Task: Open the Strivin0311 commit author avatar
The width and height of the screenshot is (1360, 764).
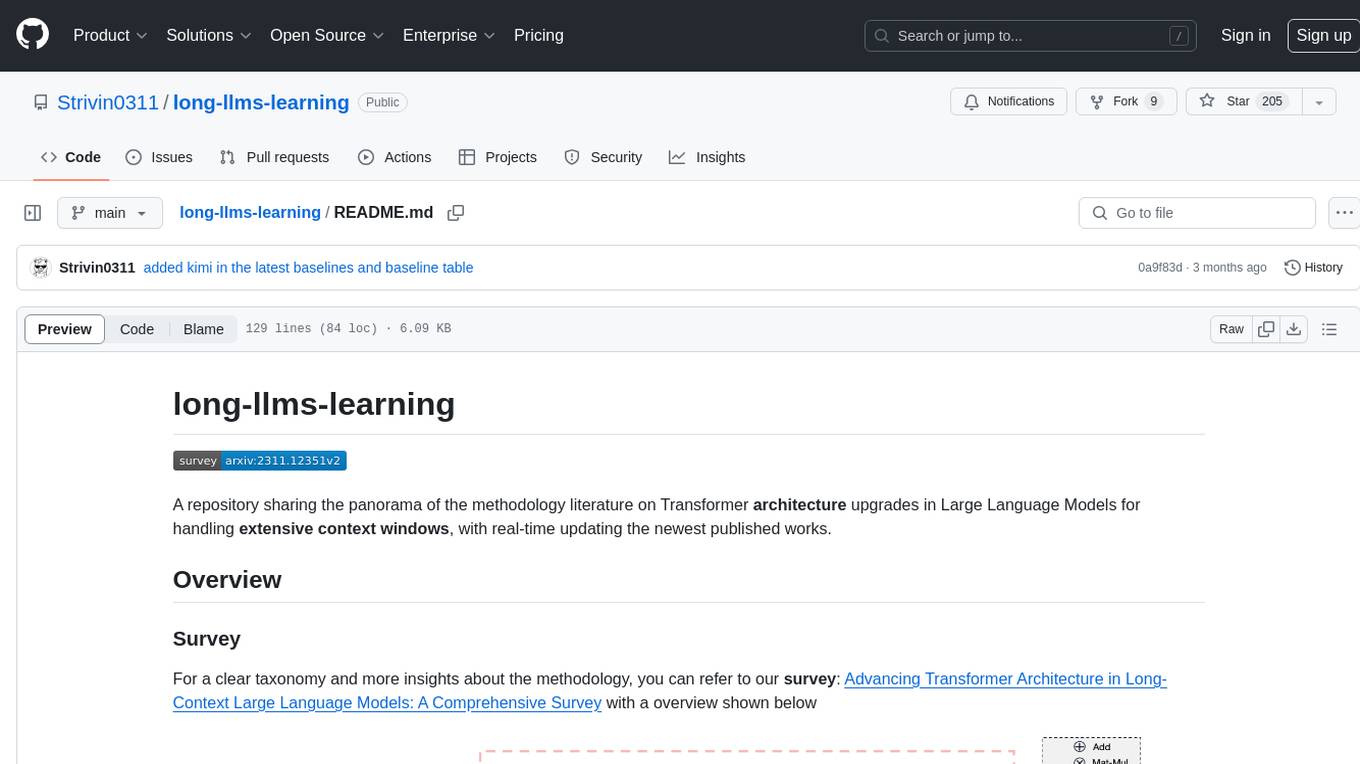Action: tap(41, 268)
